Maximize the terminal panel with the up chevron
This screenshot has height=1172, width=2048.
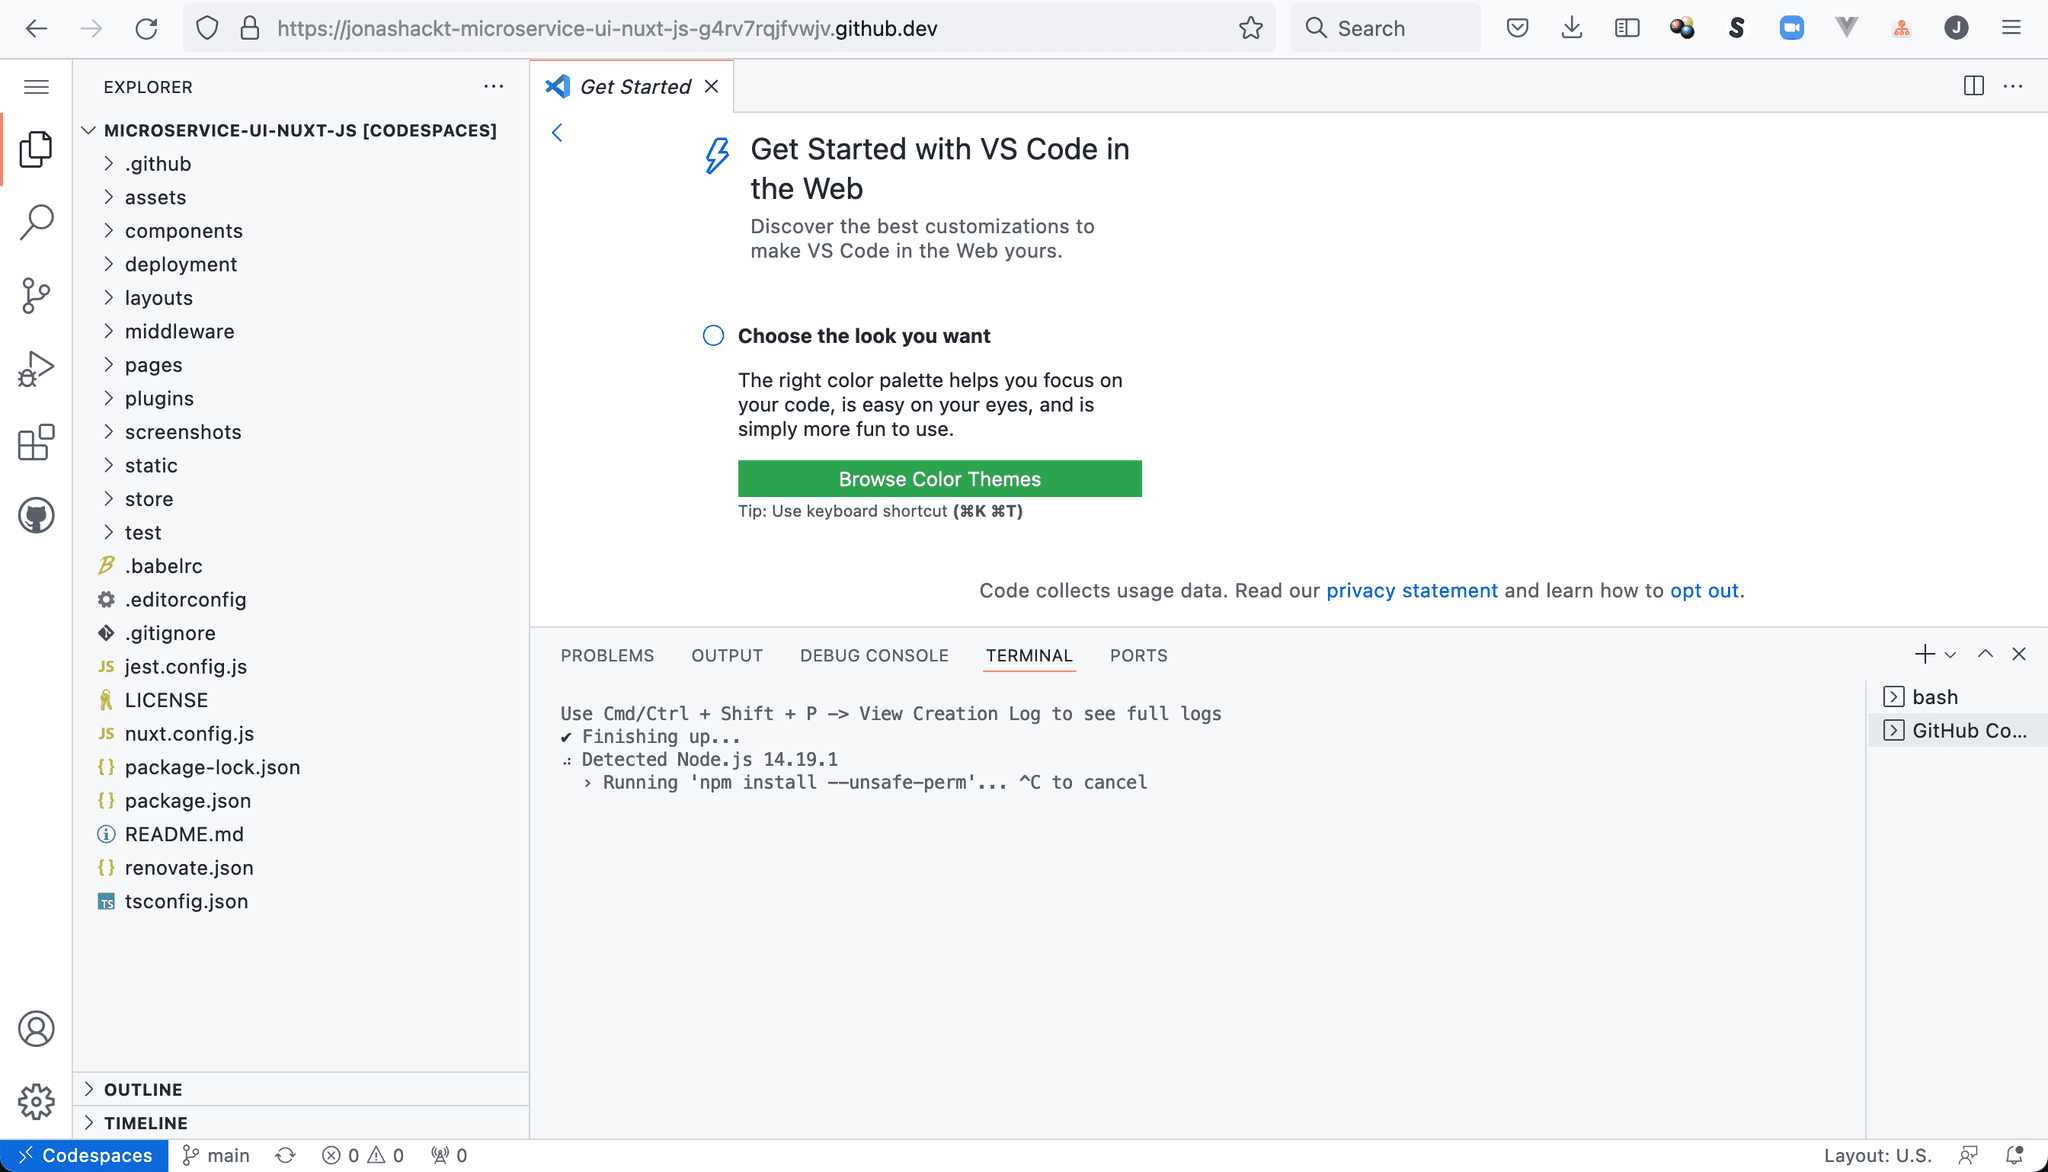1985,654
